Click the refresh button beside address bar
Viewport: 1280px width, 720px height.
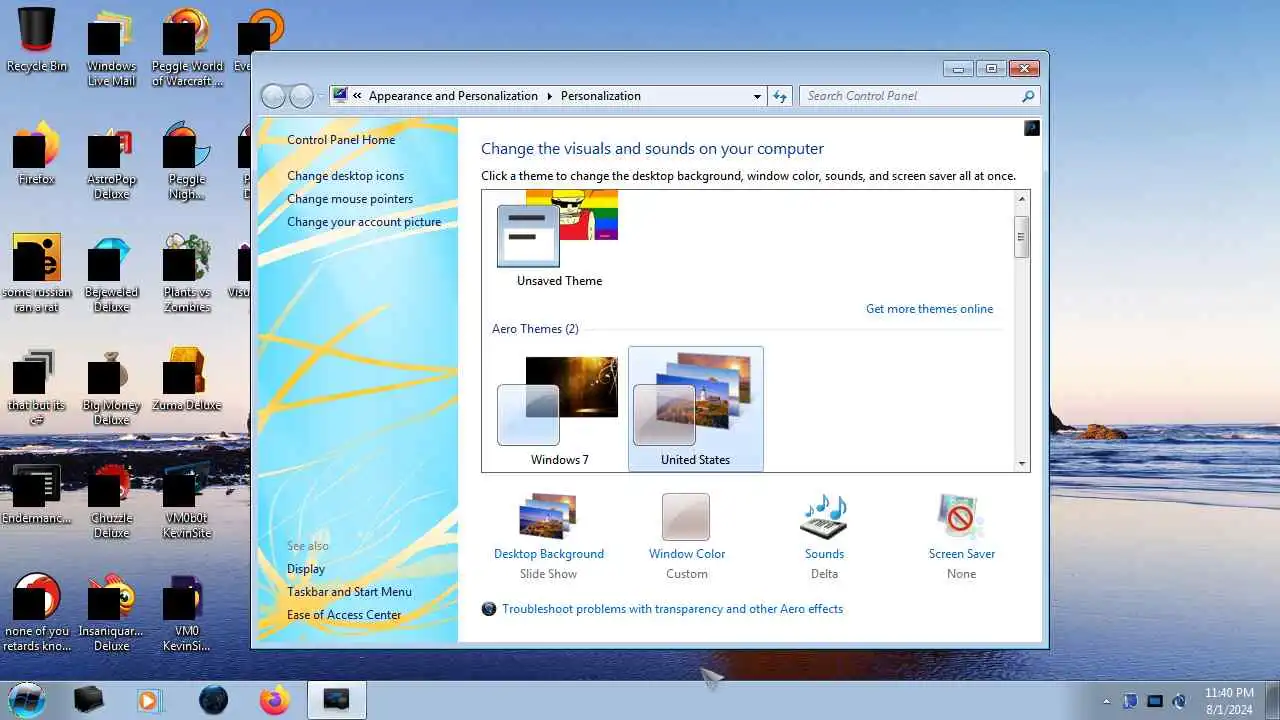coord(781,96)
